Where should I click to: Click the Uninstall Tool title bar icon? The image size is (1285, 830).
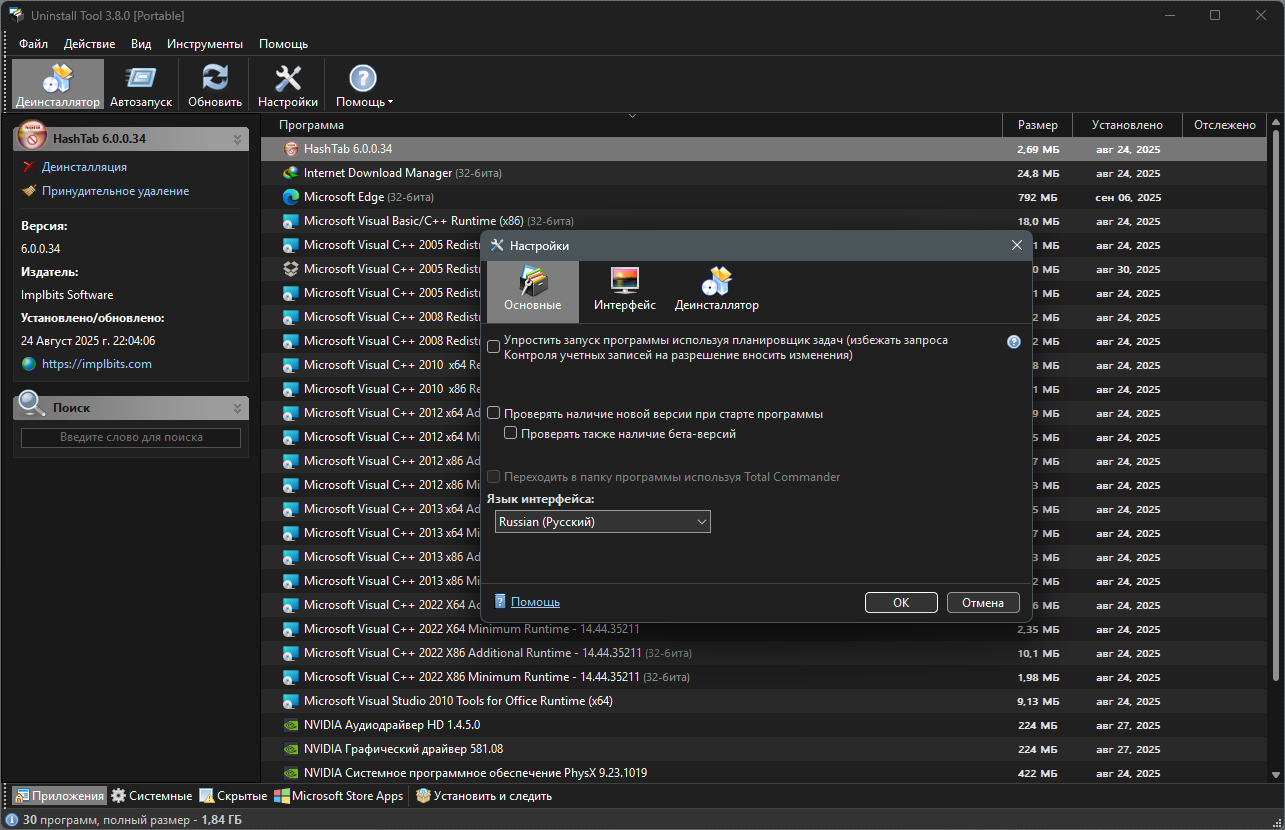coord(16,15)
